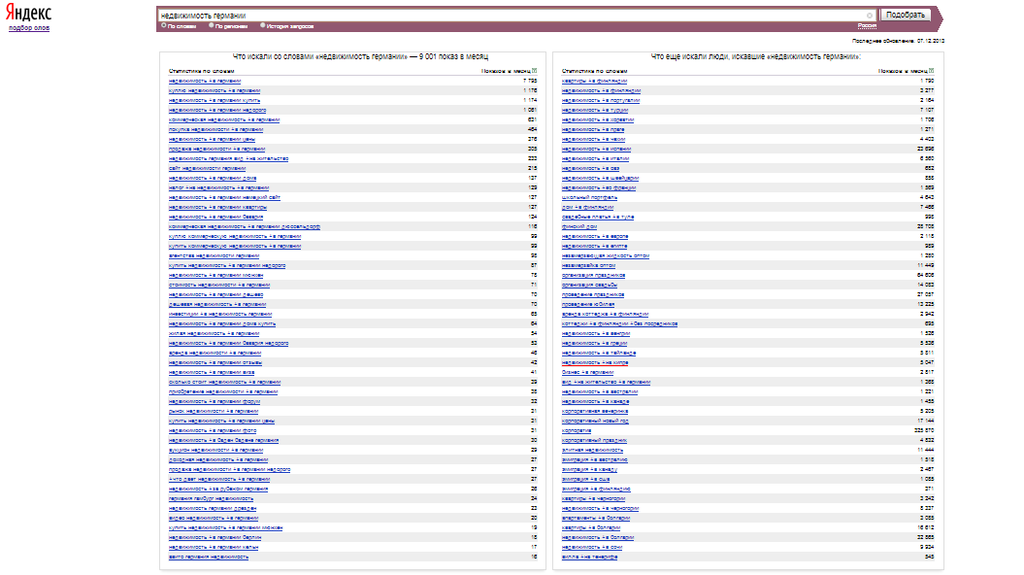The width and height of the screenshot is (1024, 575).
Task: Open 'недвижимость +в греции' link
Action: 594,343
